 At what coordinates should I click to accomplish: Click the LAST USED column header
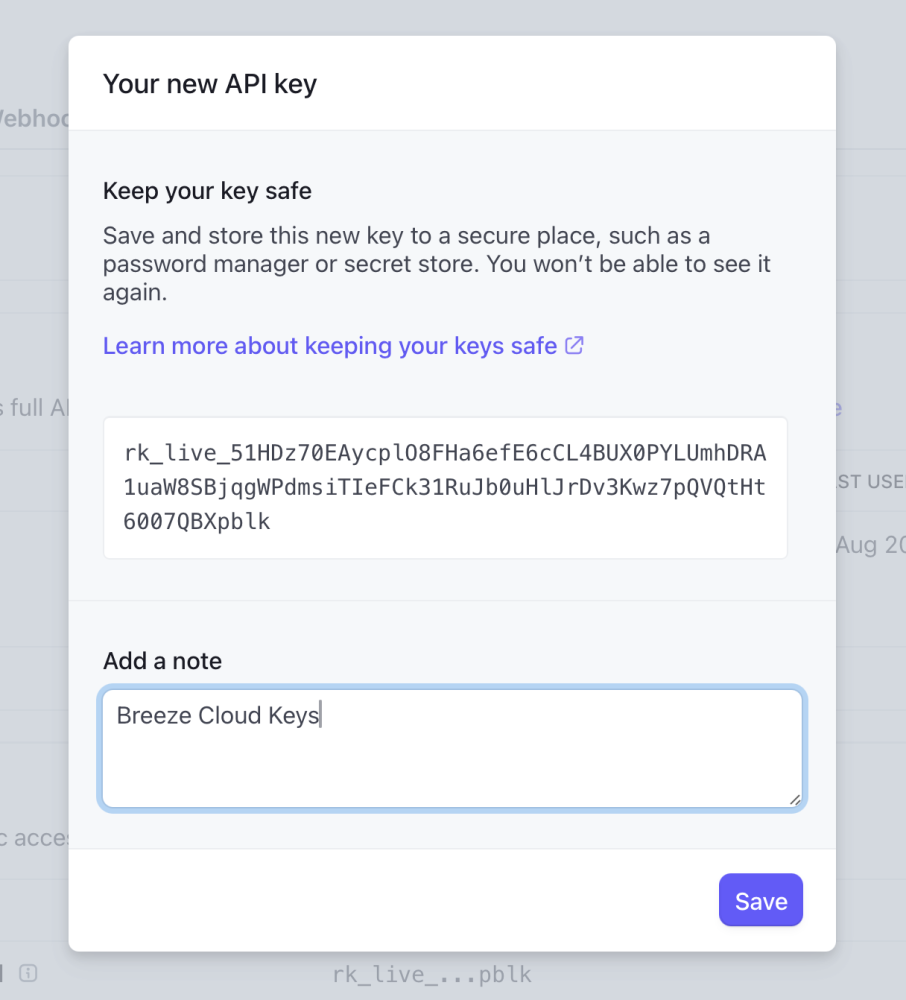(870, 483)
